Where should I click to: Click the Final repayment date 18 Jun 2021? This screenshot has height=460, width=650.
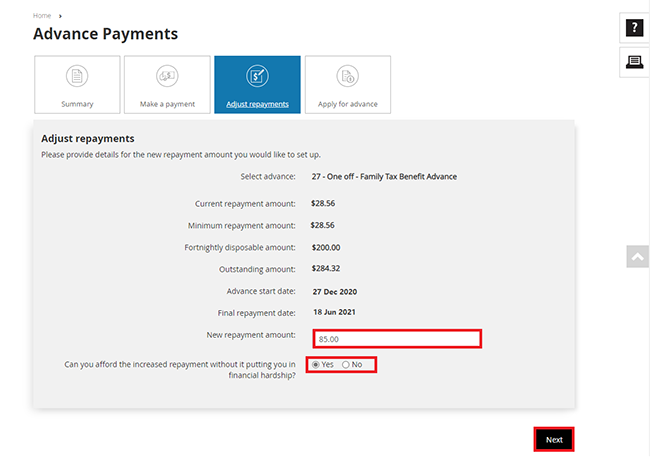pos(334,312)
